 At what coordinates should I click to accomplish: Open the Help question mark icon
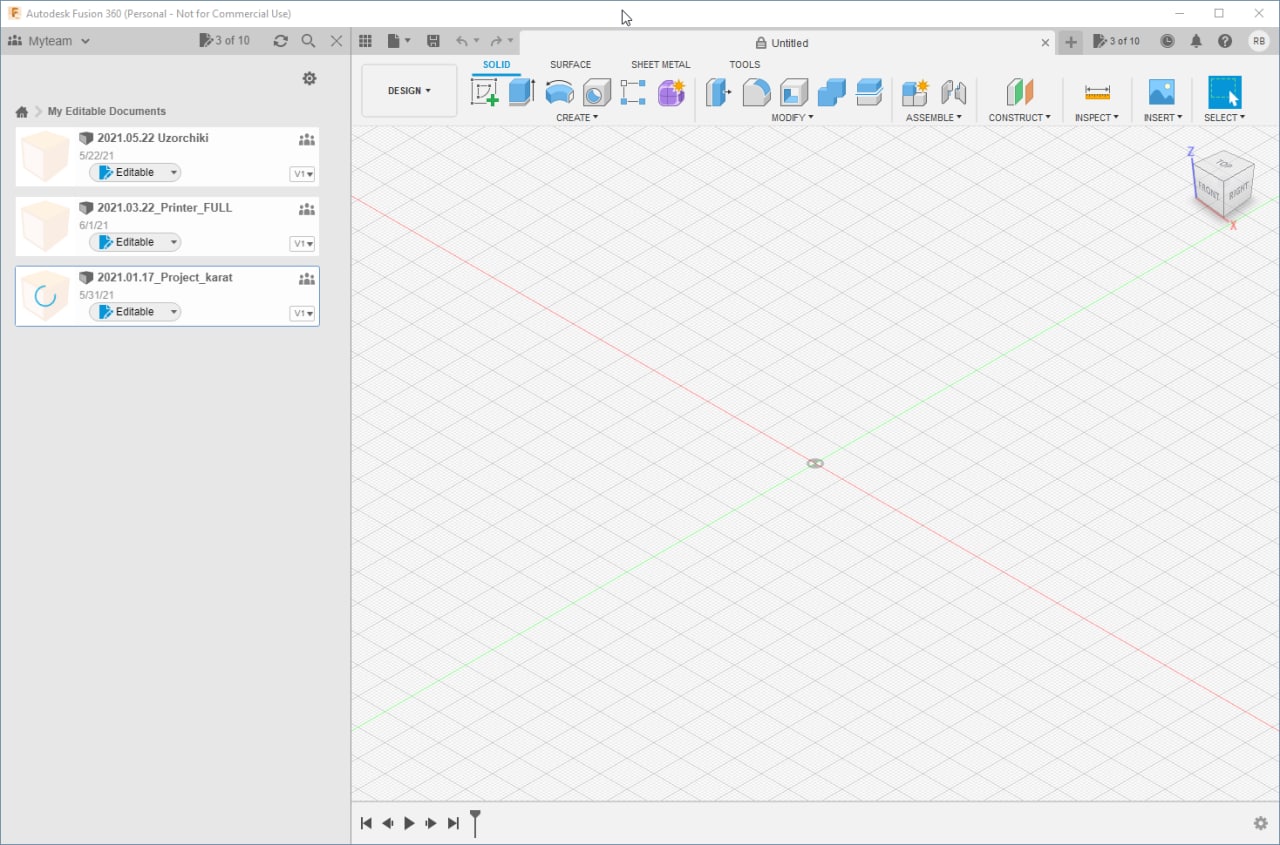point(1225,41)
